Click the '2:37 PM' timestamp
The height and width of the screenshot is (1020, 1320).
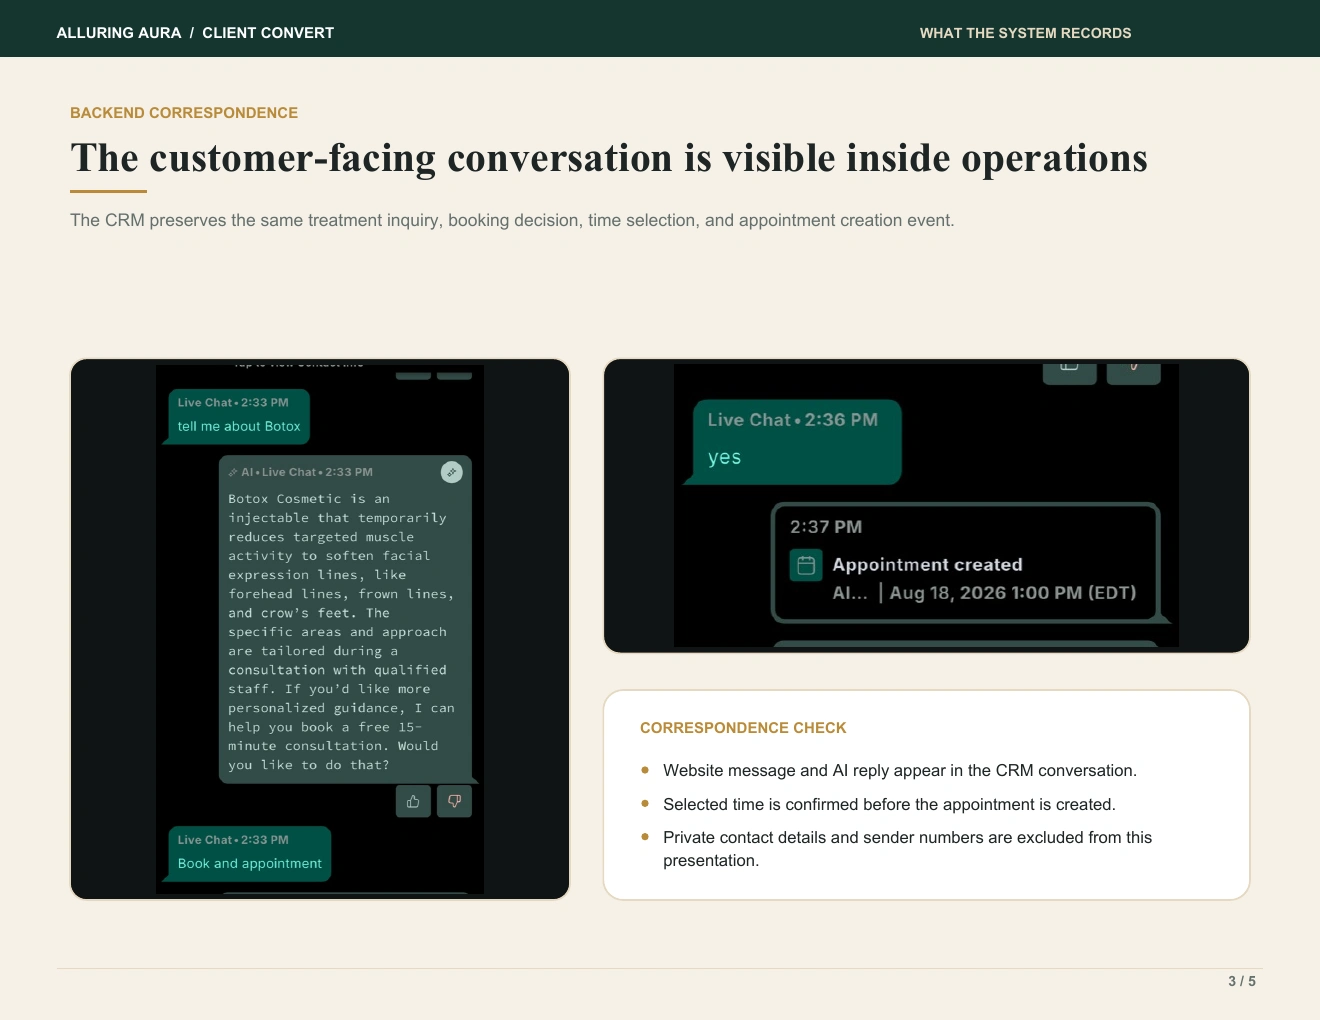(x=826, y=527)
